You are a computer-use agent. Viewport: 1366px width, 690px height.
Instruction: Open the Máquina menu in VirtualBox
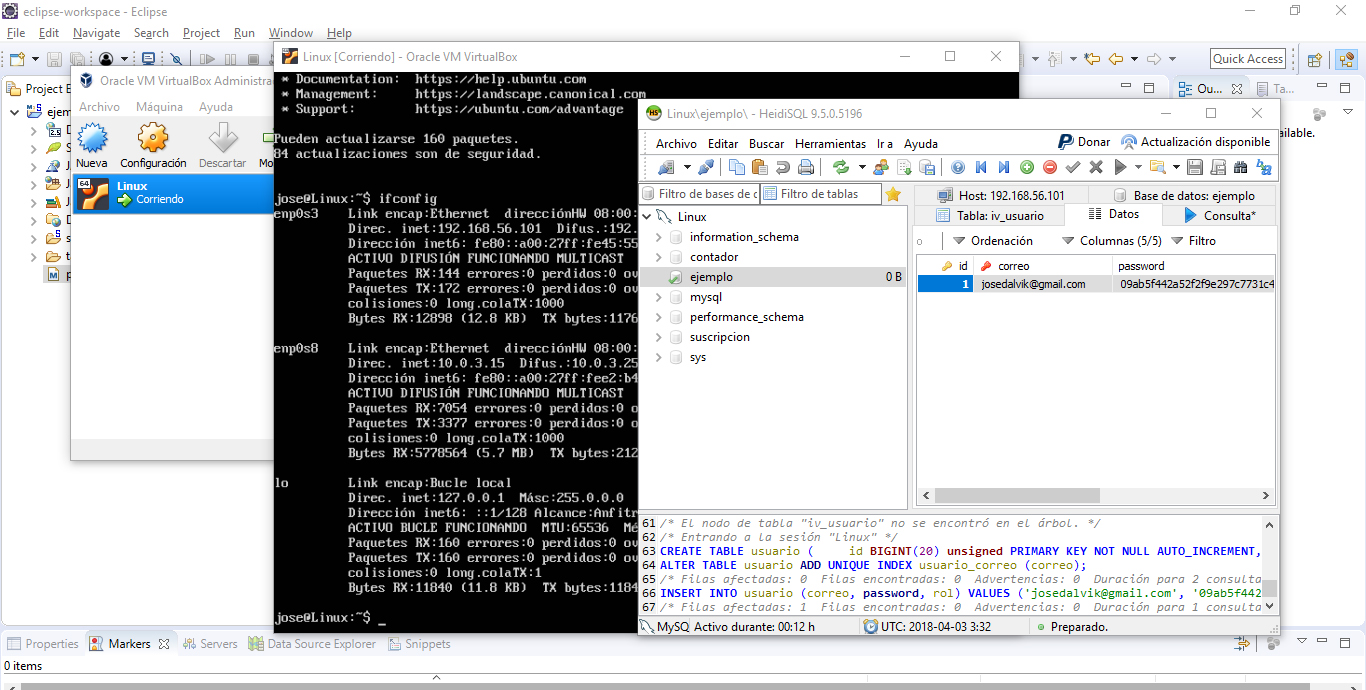(159, 107)
